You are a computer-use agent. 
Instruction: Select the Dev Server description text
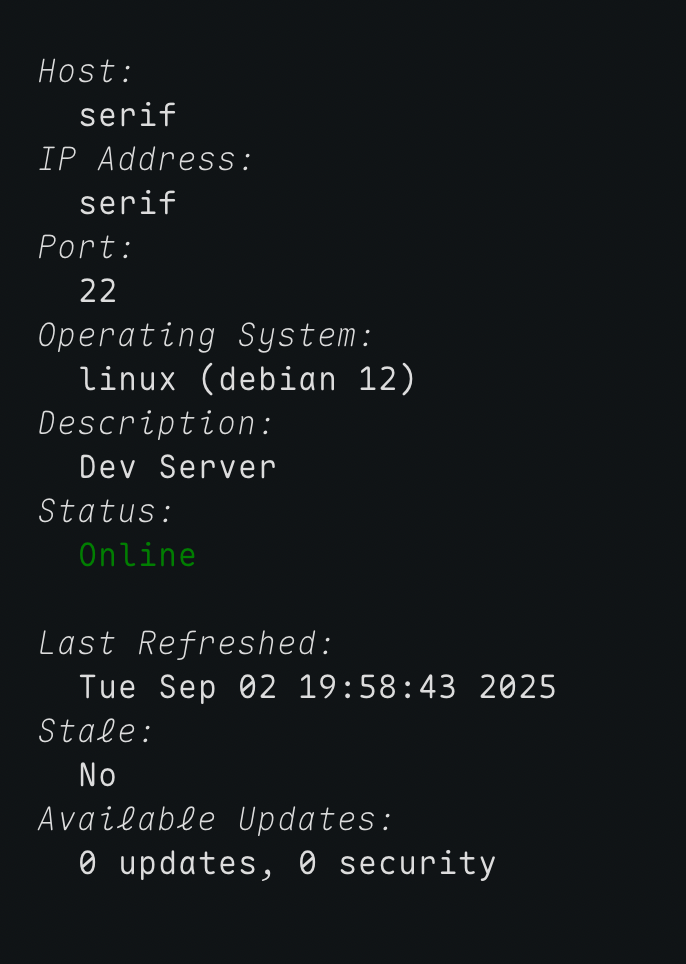click(x=177, y=467)
